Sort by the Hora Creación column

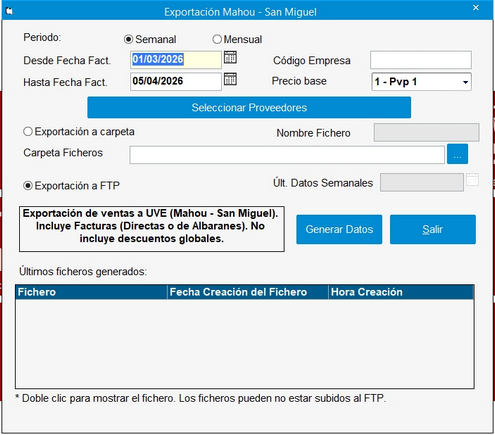tap(401, 292)
